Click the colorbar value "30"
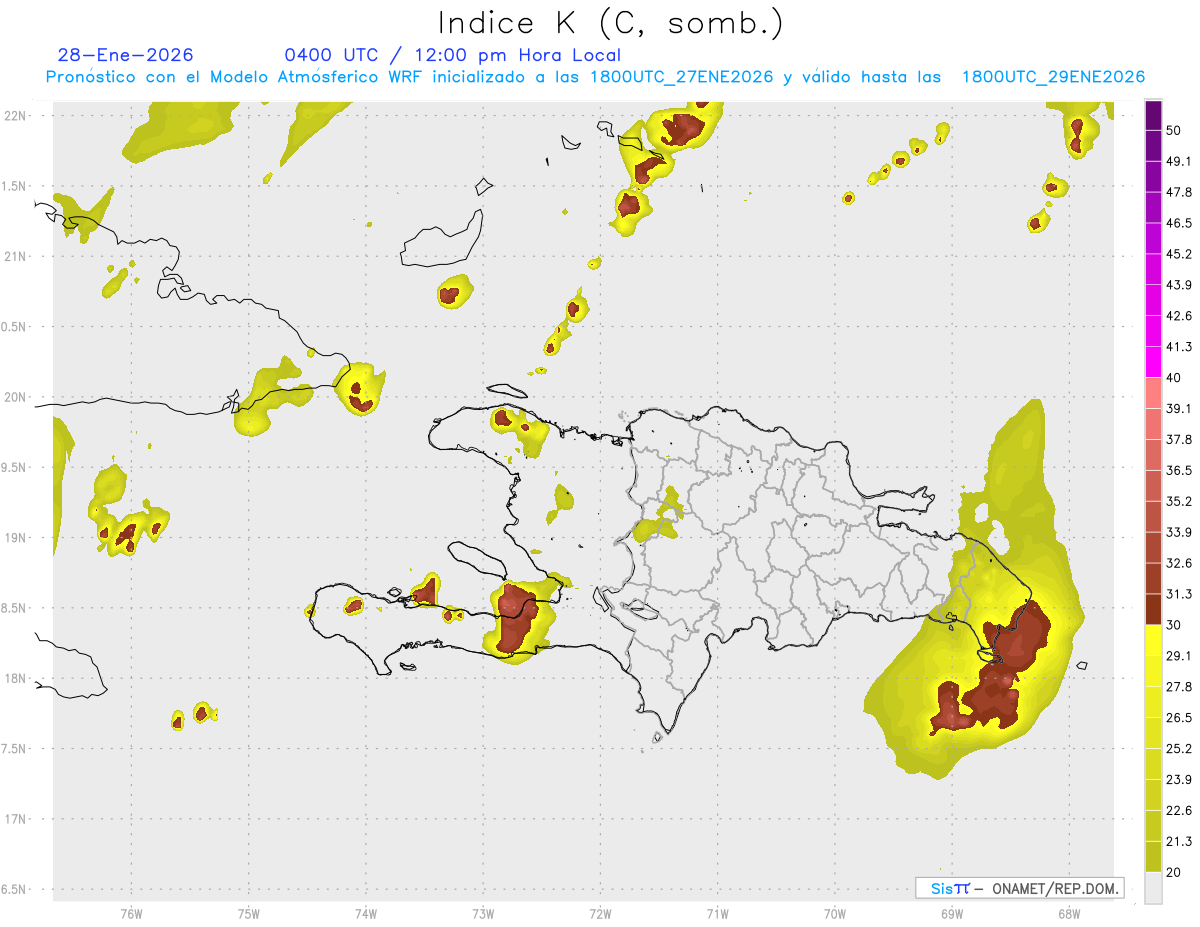The height and width of the screenshot is (927, 1200). 1175,625
